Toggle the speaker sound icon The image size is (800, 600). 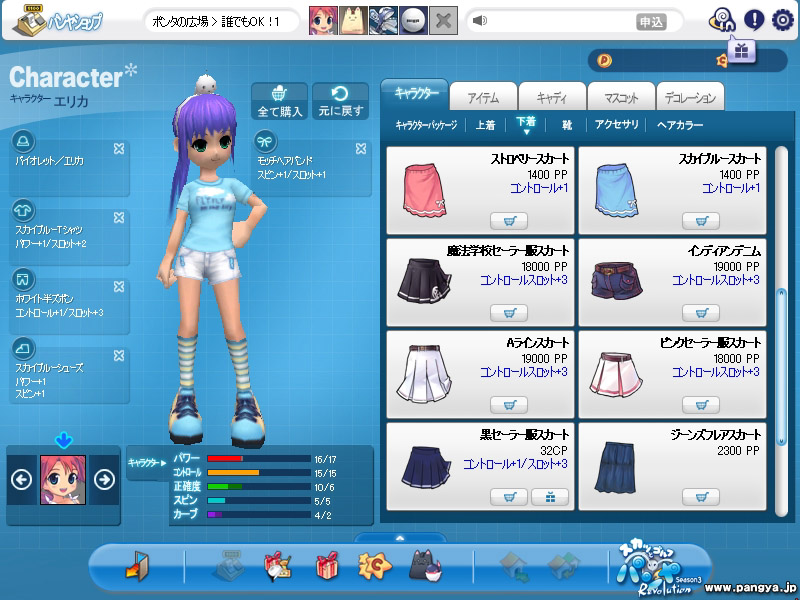tap(480, 20)
